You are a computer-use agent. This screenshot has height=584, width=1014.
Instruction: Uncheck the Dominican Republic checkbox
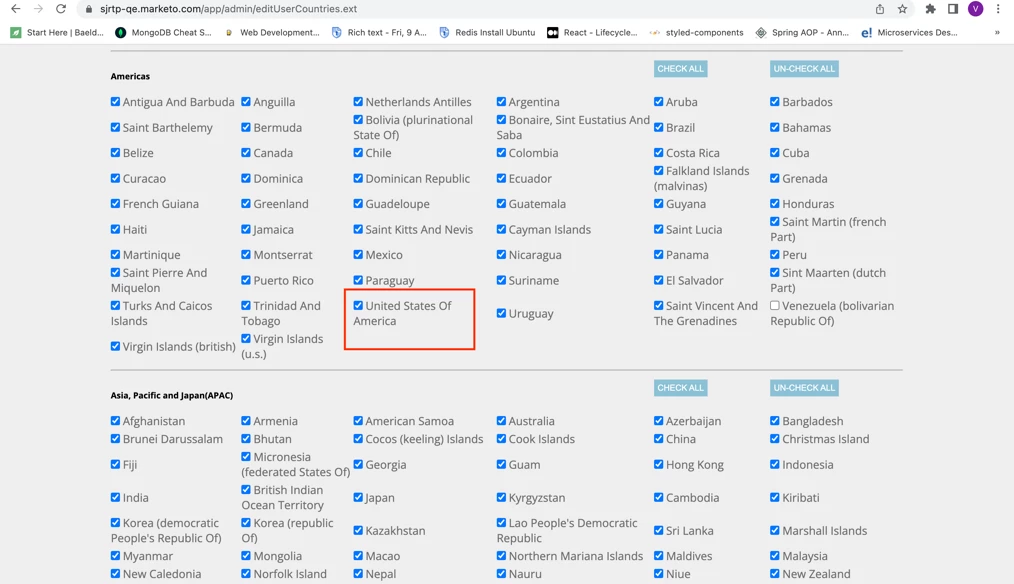(x=358, y=178)
